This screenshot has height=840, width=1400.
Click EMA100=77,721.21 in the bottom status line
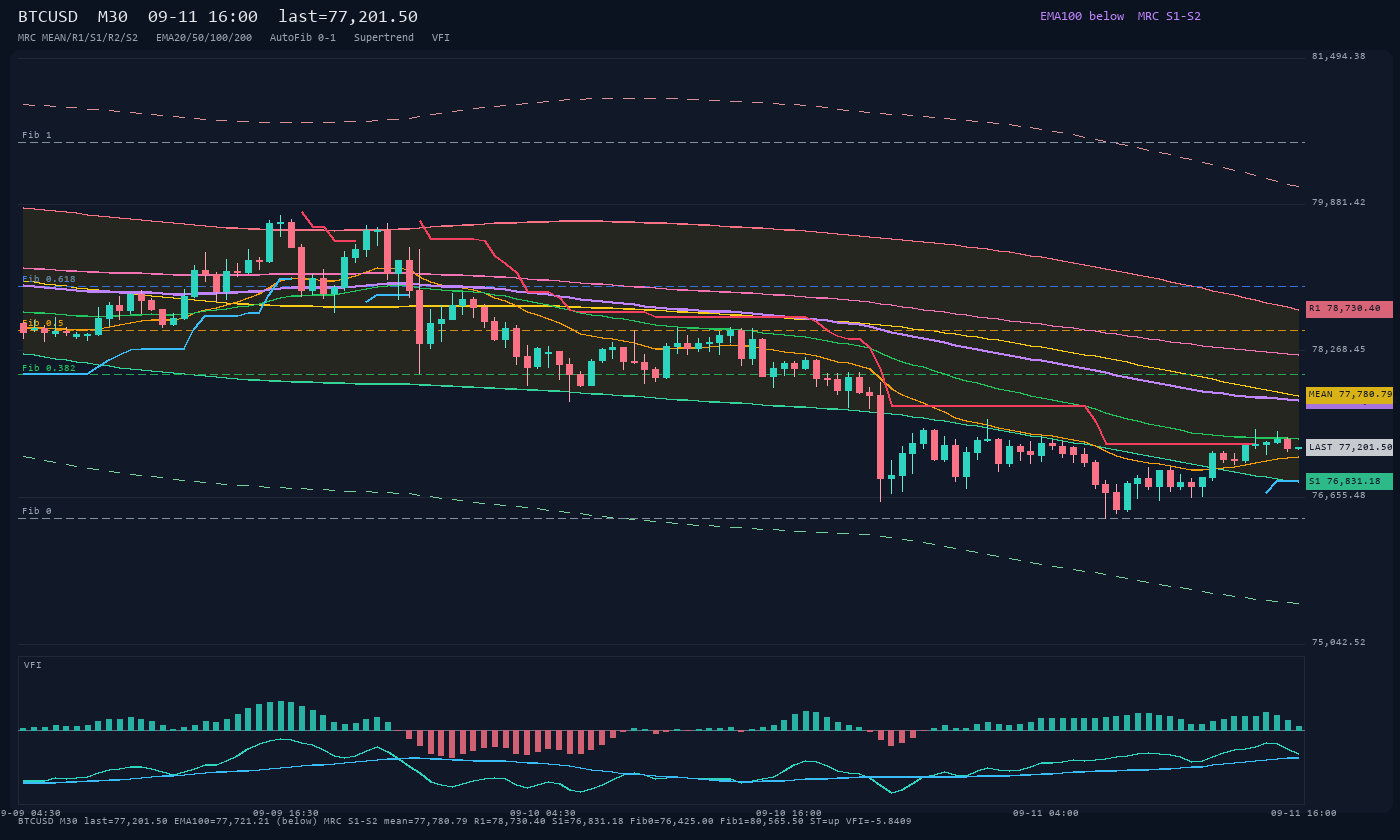pos(222,821)
